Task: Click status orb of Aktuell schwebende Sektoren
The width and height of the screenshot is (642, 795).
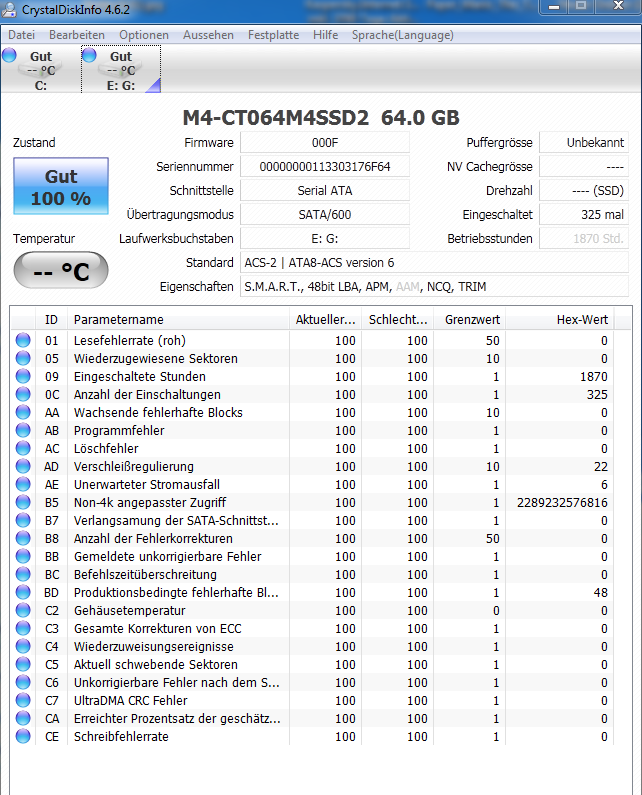Action: click(x=23, y=664)
